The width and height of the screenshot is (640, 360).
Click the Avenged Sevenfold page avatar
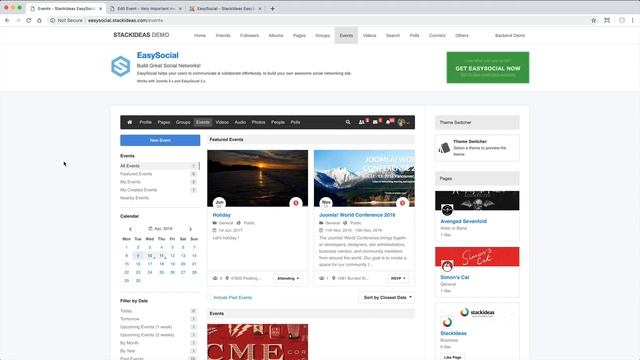click(x=447, y=210)
